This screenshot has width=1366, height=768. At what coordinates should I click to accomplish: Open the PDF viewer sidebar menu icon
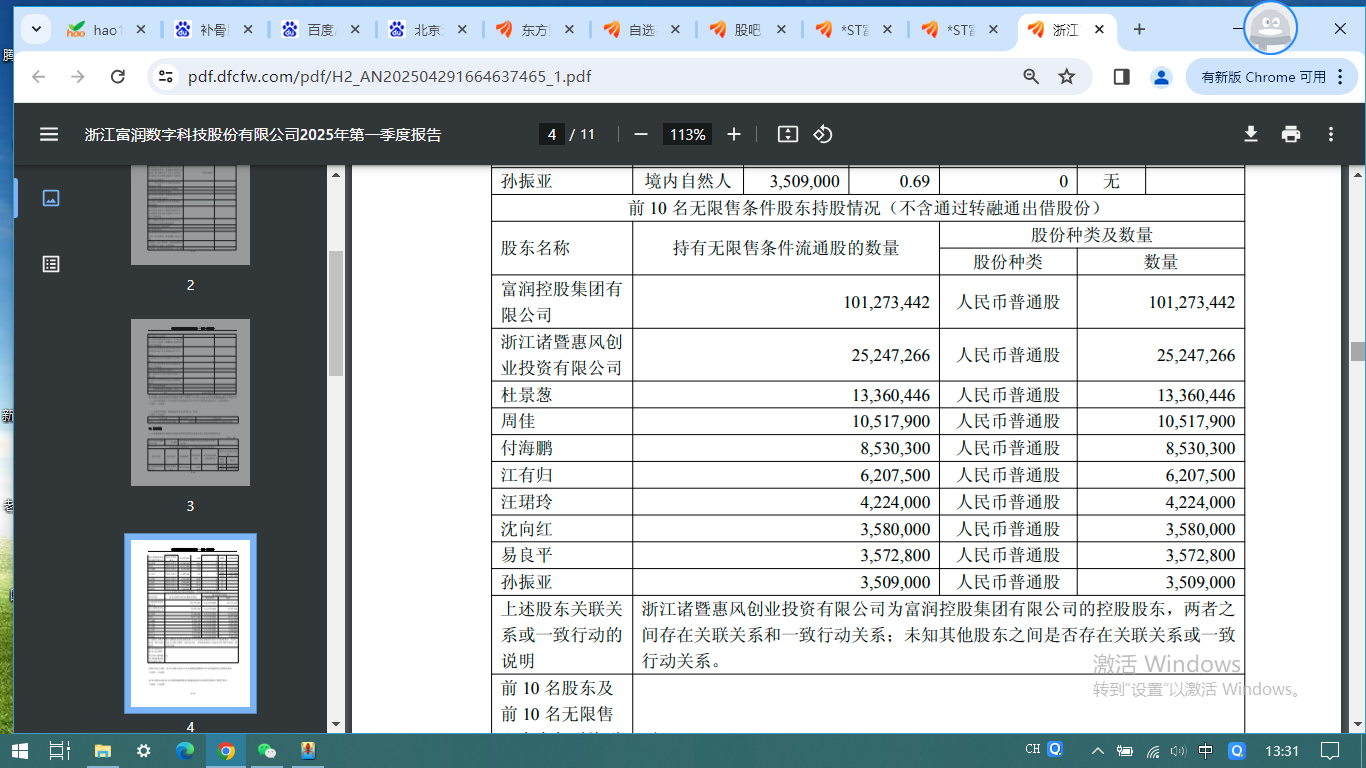(x=49, y=134)
